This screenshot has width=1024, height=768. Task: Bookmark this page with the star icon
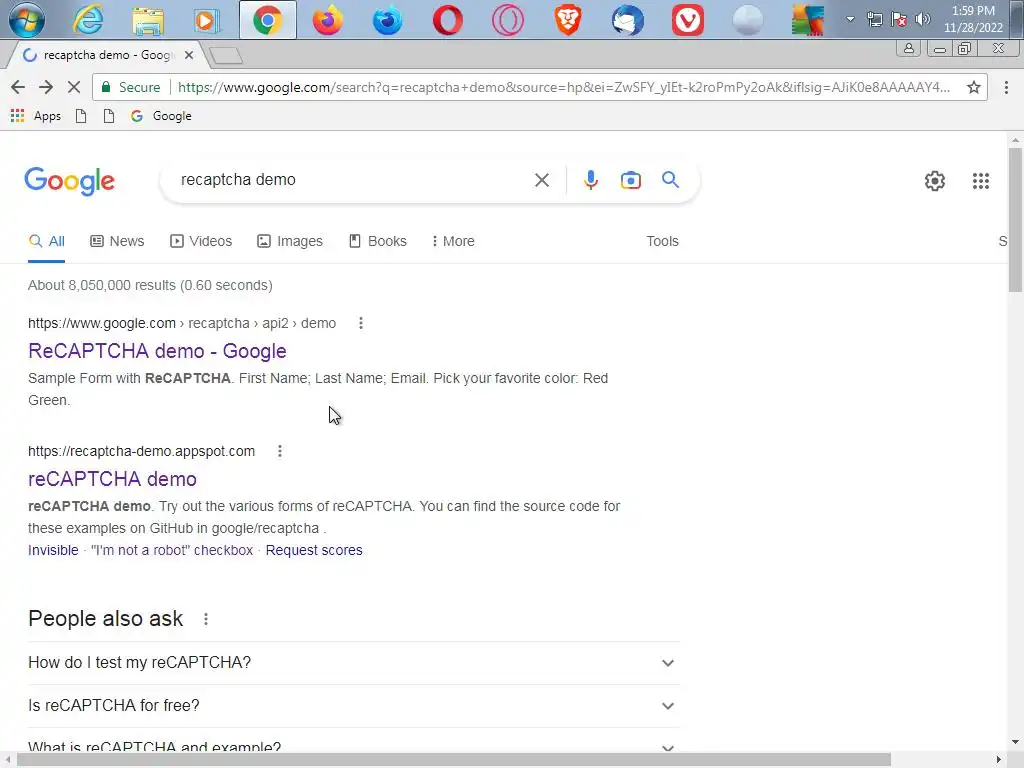pyautogui.click(x=974, y=87)
